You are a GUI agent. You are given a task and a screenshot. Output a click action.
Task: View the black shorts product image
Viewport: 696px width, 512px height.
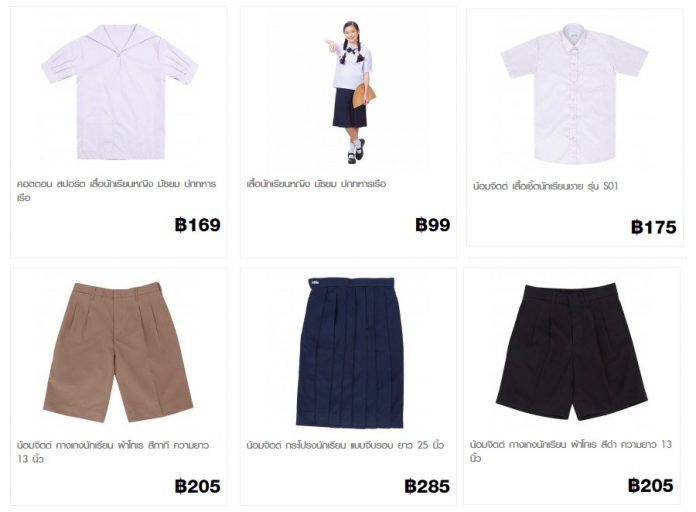572,351
